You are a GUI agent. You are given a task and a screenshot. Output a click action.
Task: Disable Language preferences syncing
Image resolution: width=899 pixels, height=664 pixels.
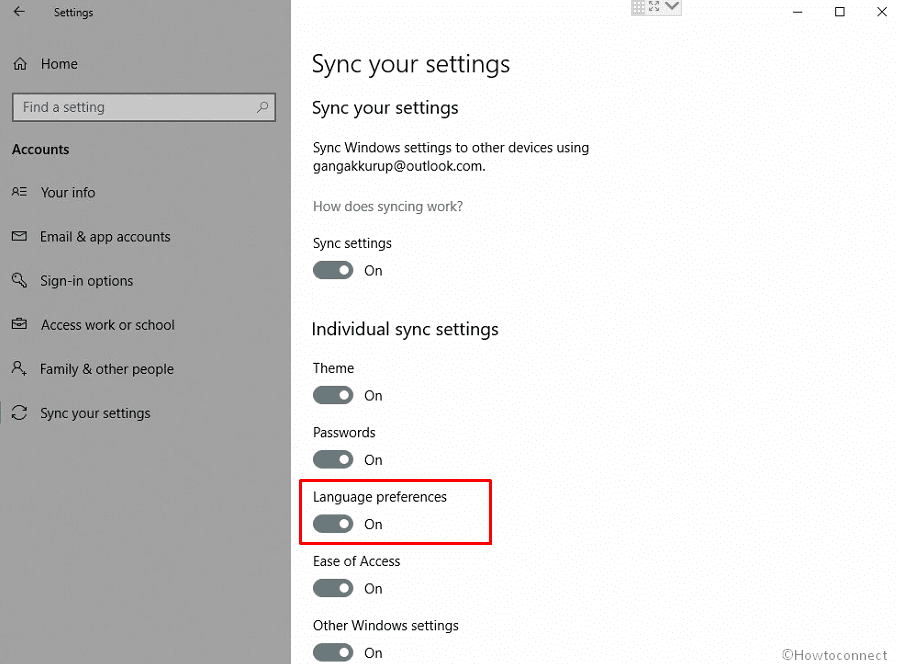(332, 523)
